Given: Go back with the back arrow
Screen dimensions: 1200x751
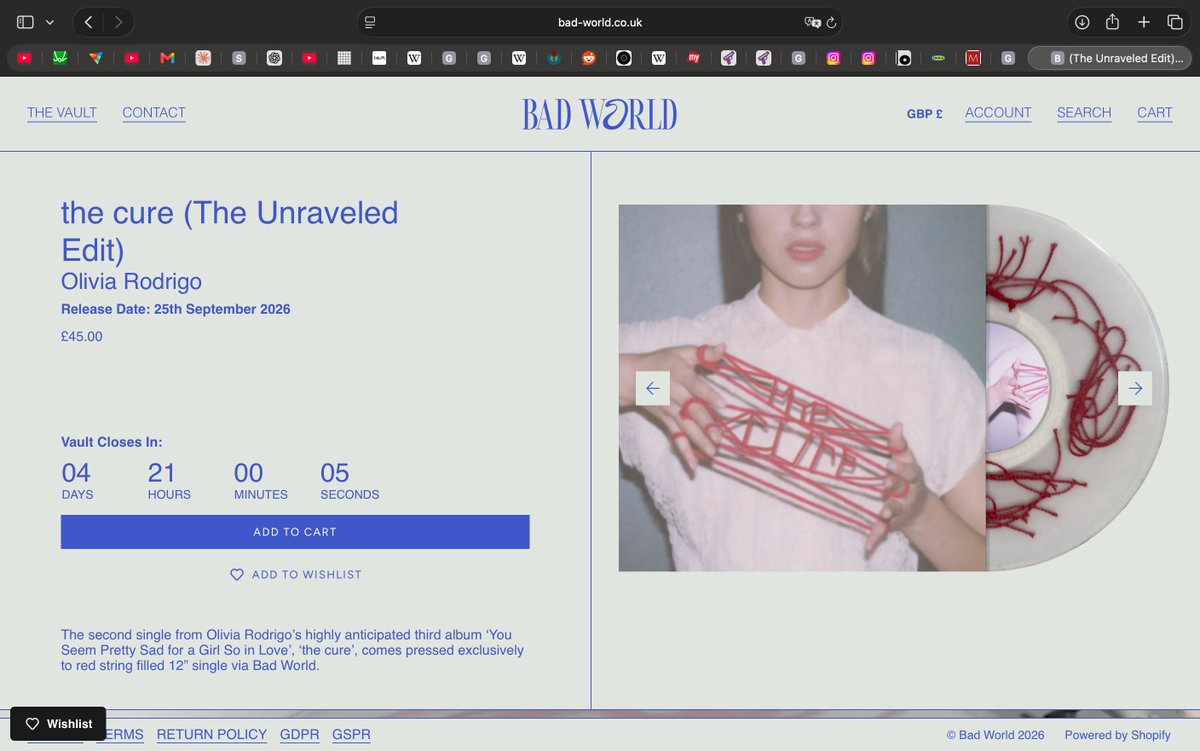Looking at the screenshot, I should click(x=88, y=22).
